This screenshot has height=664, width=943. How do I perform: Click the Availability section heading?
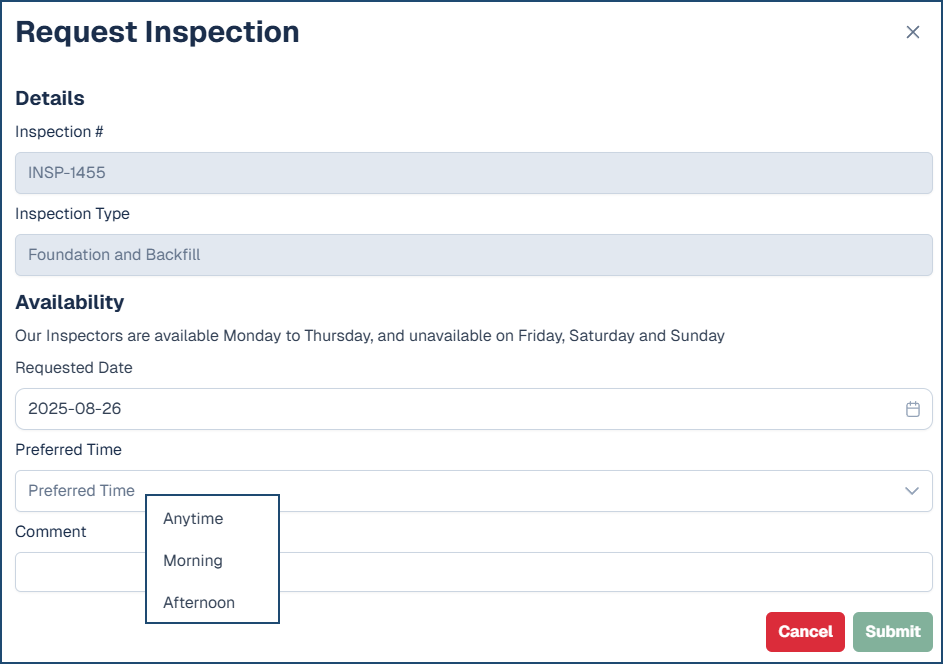pos(70,302)
